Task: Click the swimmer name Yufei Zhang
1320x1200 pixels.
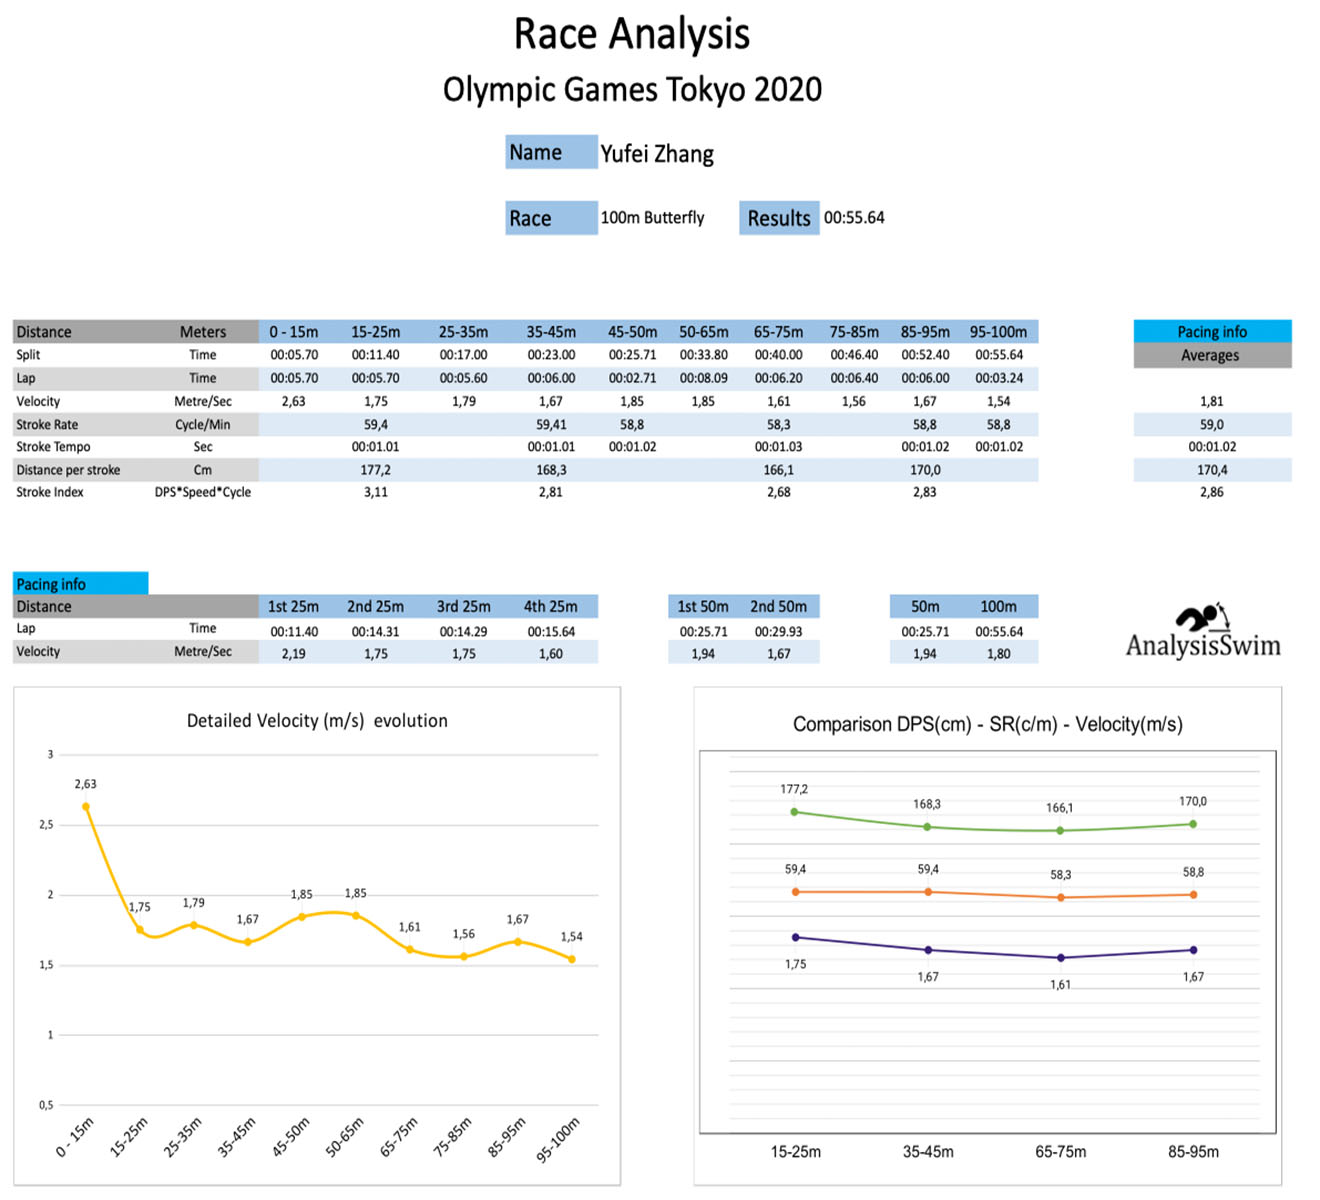Action: click(657, 154)
